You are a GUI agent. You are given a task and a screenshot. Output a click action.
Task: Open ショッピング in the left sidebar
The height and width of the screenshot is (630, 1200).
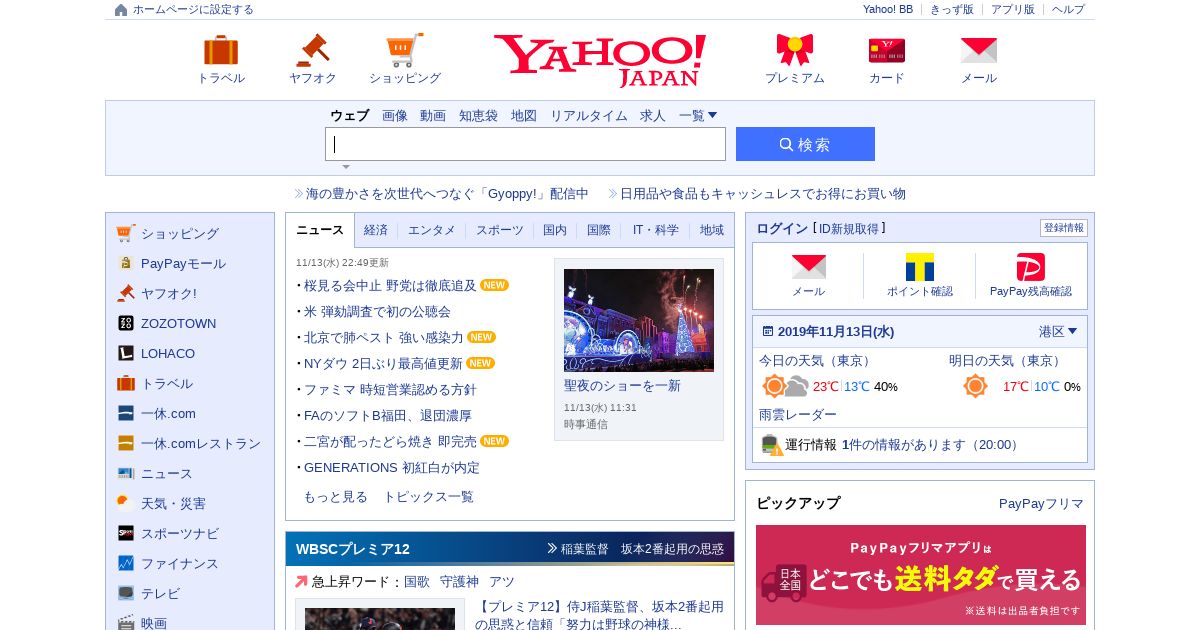coord(179,233)
